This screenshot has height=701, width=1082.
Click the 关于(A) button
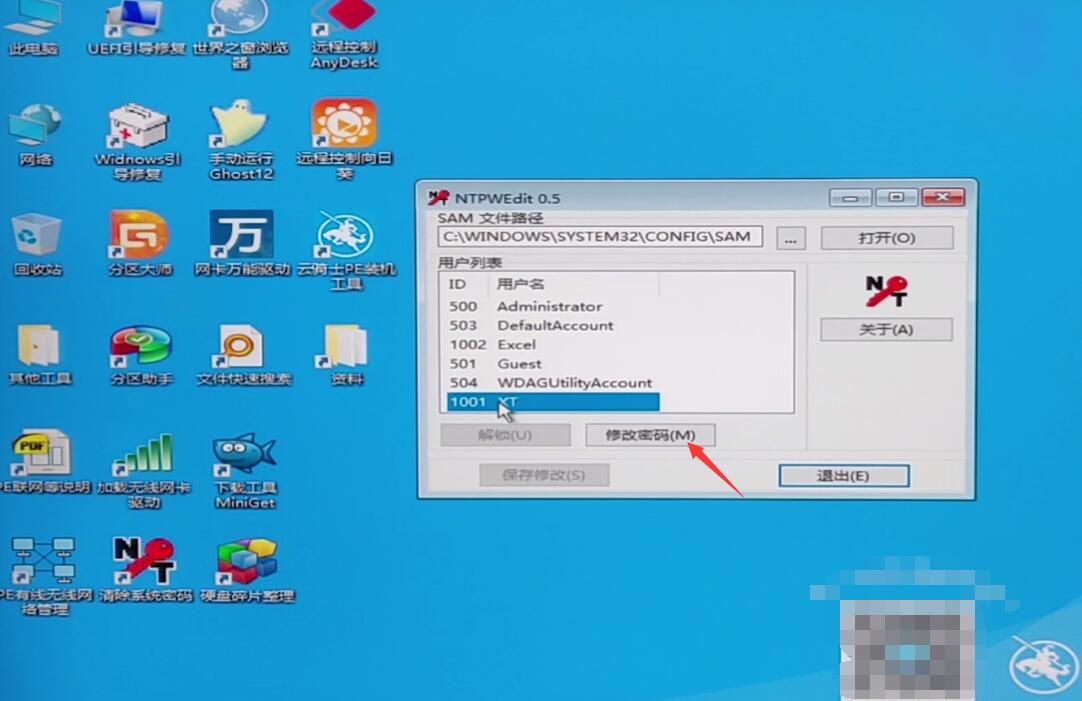pos(886,330)
